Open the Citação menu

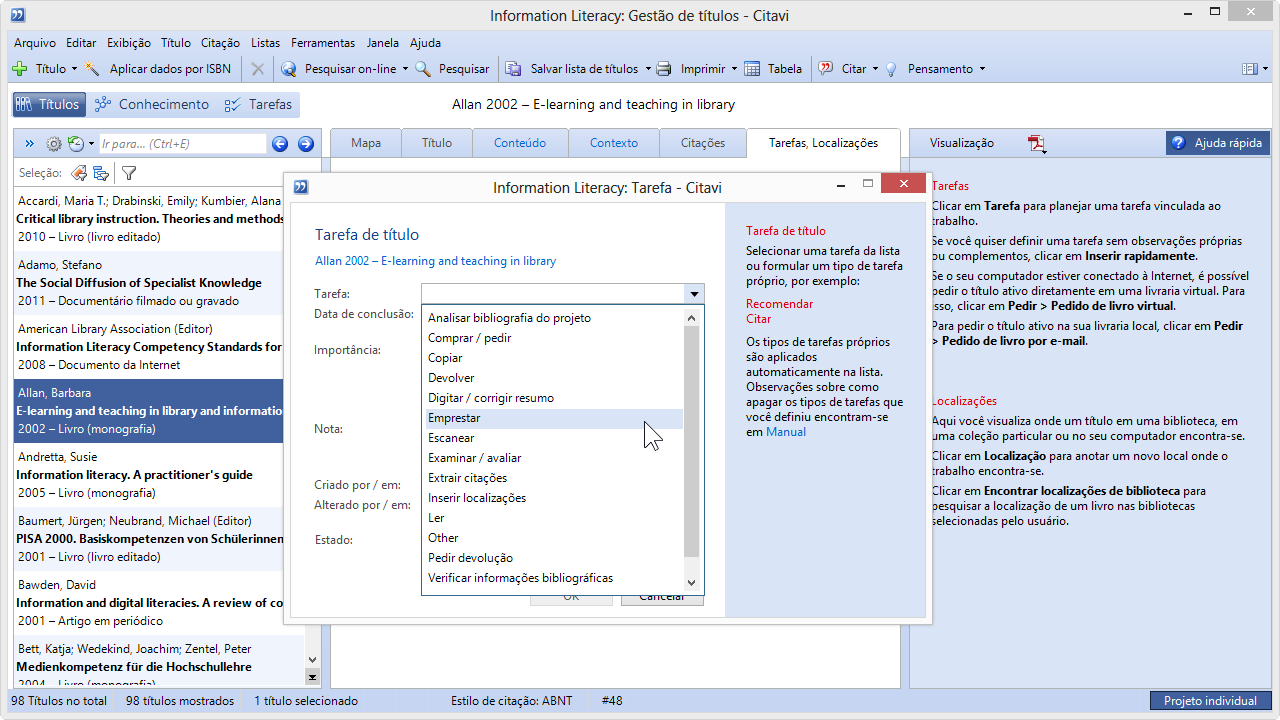220,43
